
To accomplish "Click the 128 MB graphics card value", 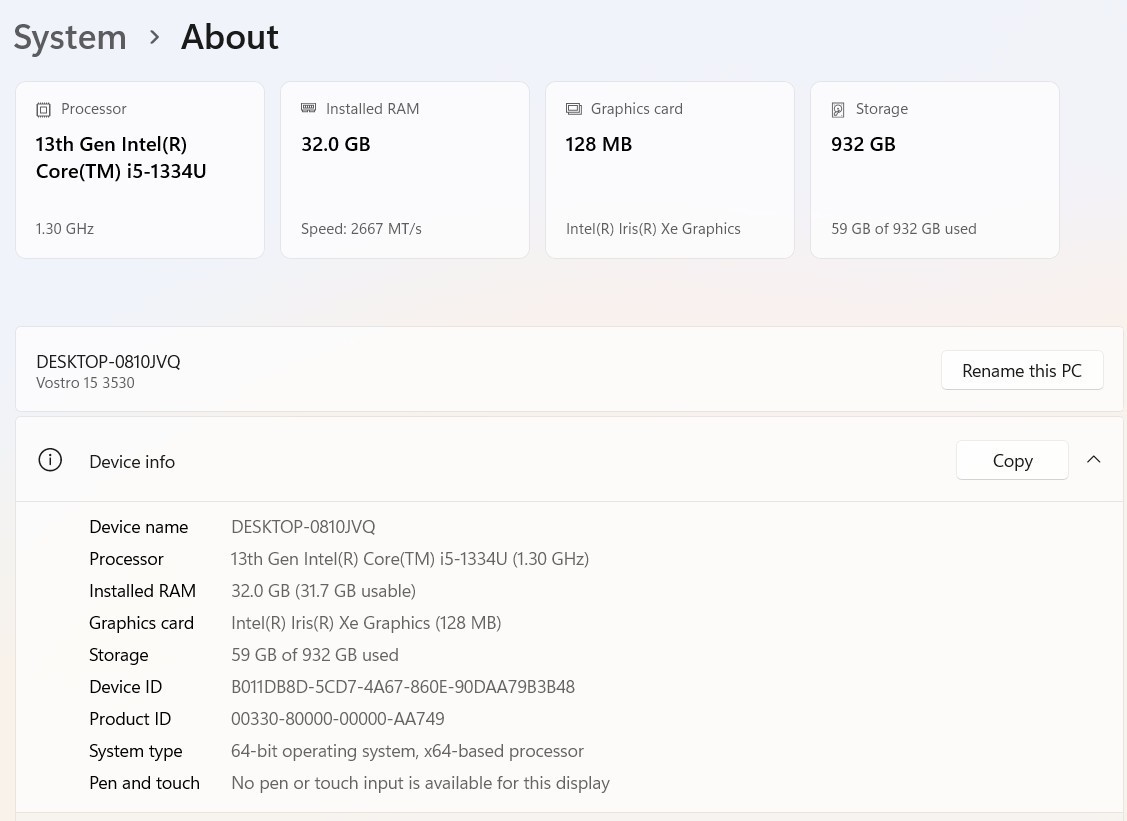I will 598,145.
